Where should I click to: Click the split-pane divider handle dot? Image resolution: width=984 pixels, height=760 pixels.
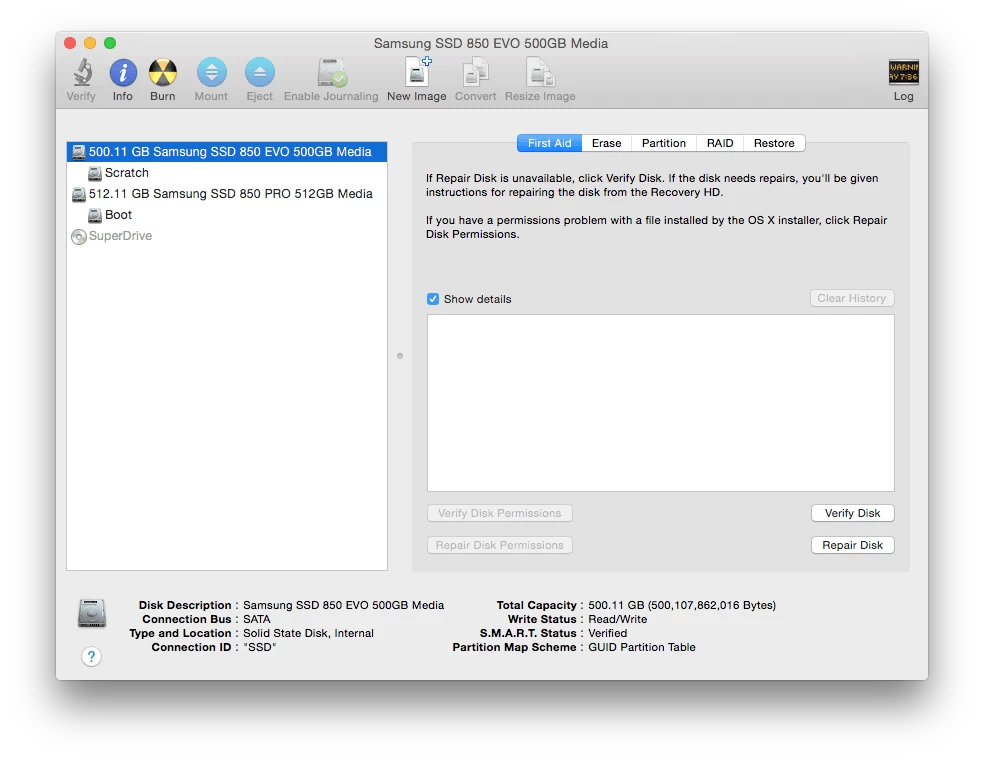point(400,356)
